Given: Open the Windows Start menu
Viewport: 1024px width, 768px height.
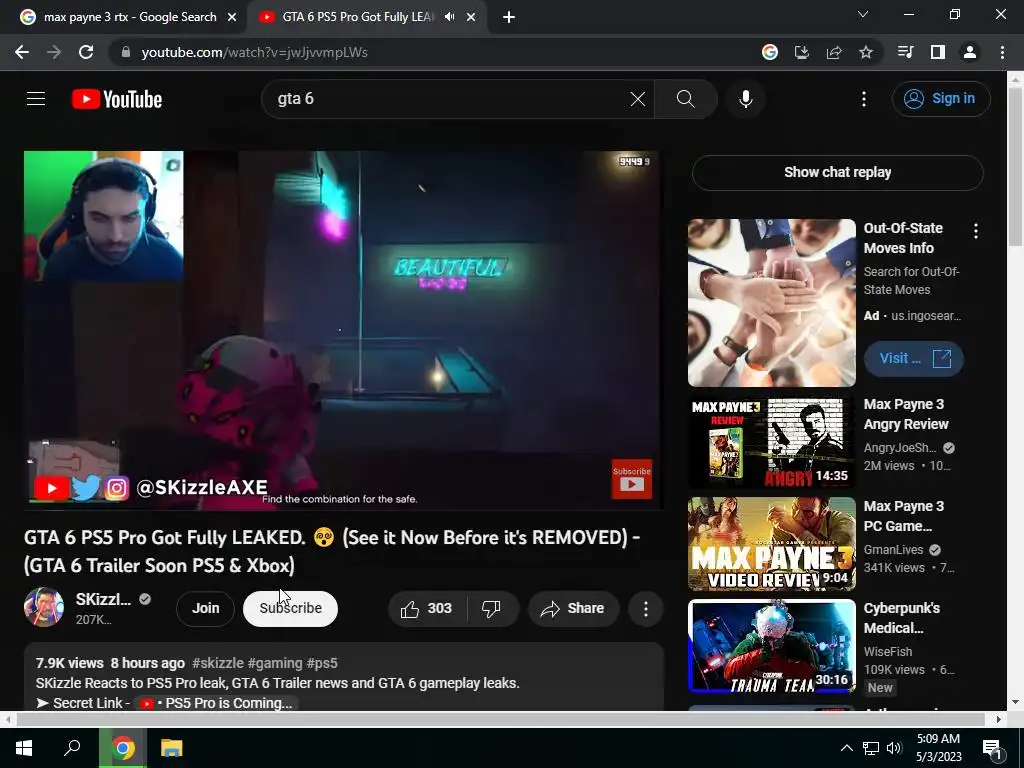Looking at the screenshot, I should (24, 748).
